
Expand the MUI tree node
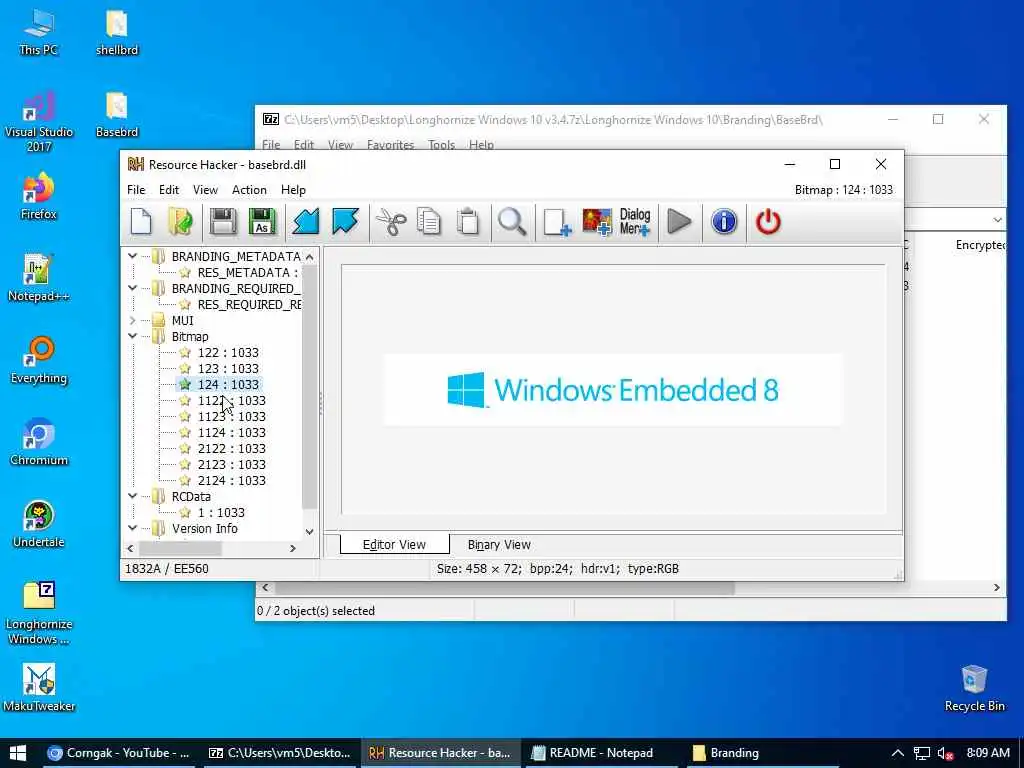click(x=133, y=320)
